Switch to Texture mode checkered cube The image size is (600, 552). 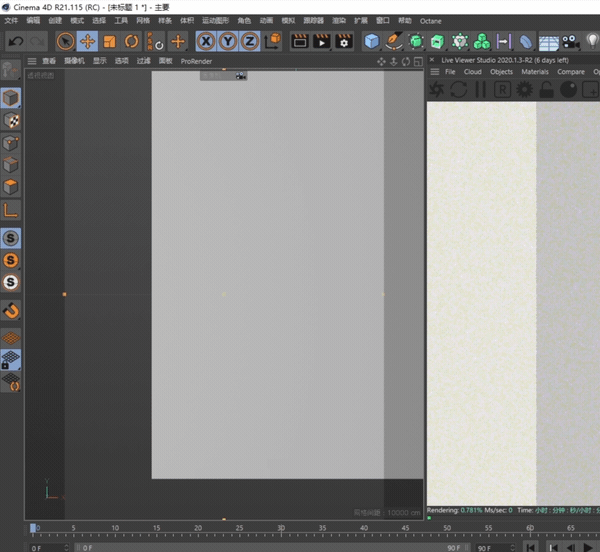tap(11, 121)
